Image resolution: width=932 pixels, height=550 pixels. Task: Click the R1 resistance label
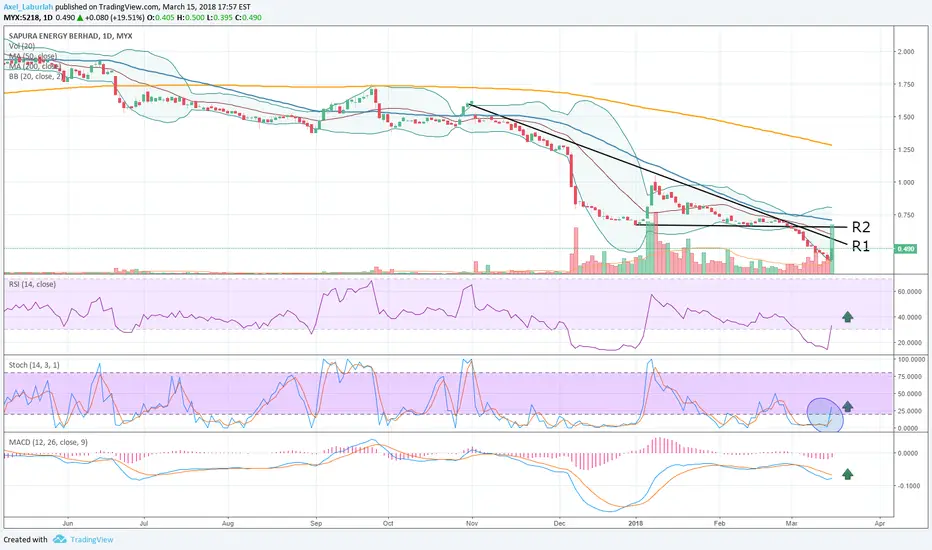(x=861, y=246)
